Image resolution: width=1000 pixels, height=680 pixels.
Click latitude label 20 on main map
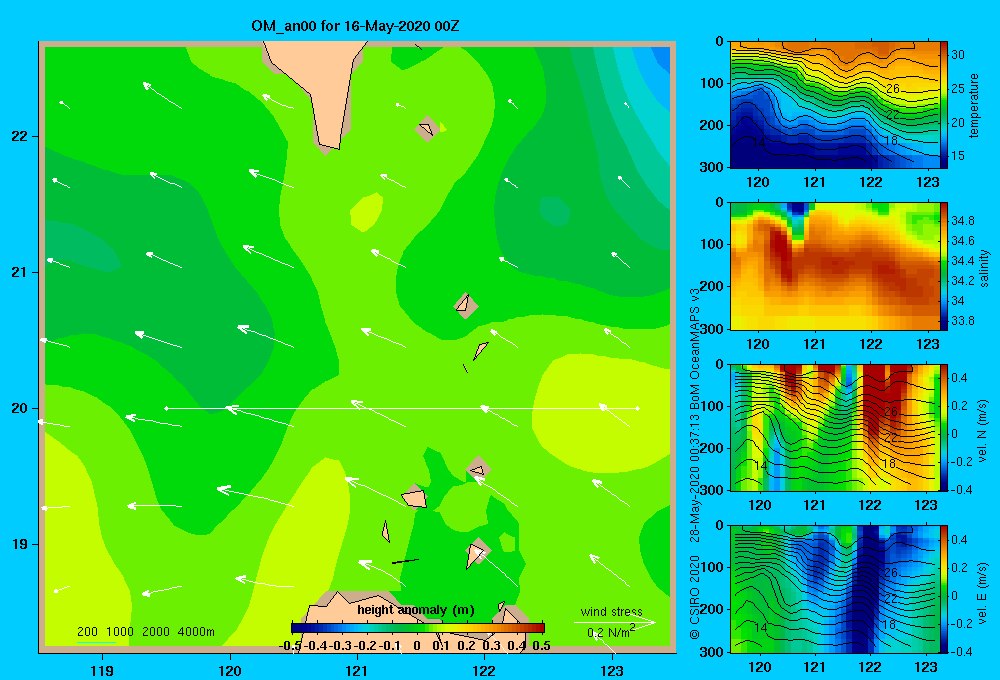[x=20, y=408]
